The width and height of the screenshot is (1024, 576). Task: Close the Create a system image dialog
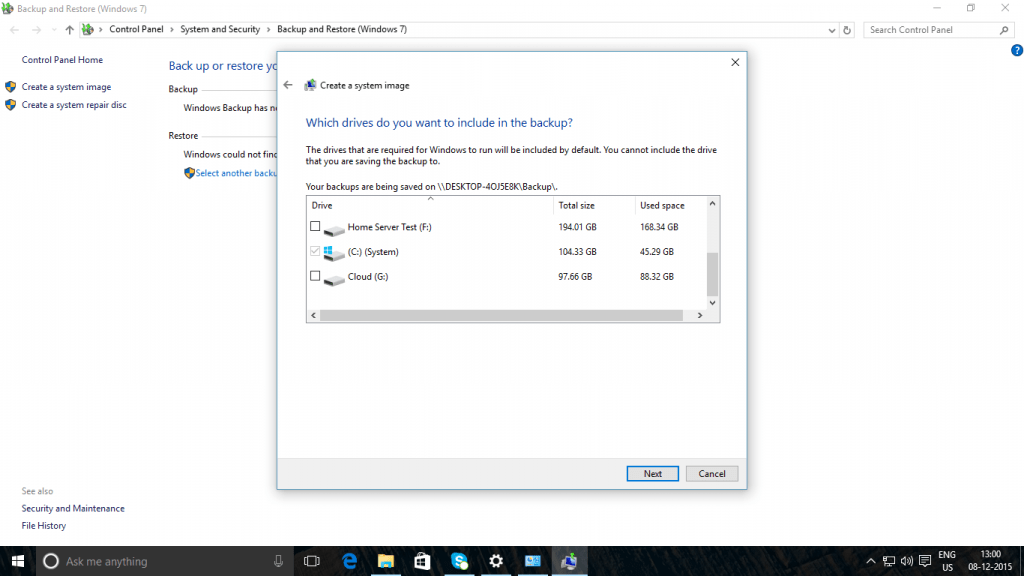(x=735, y=63)
